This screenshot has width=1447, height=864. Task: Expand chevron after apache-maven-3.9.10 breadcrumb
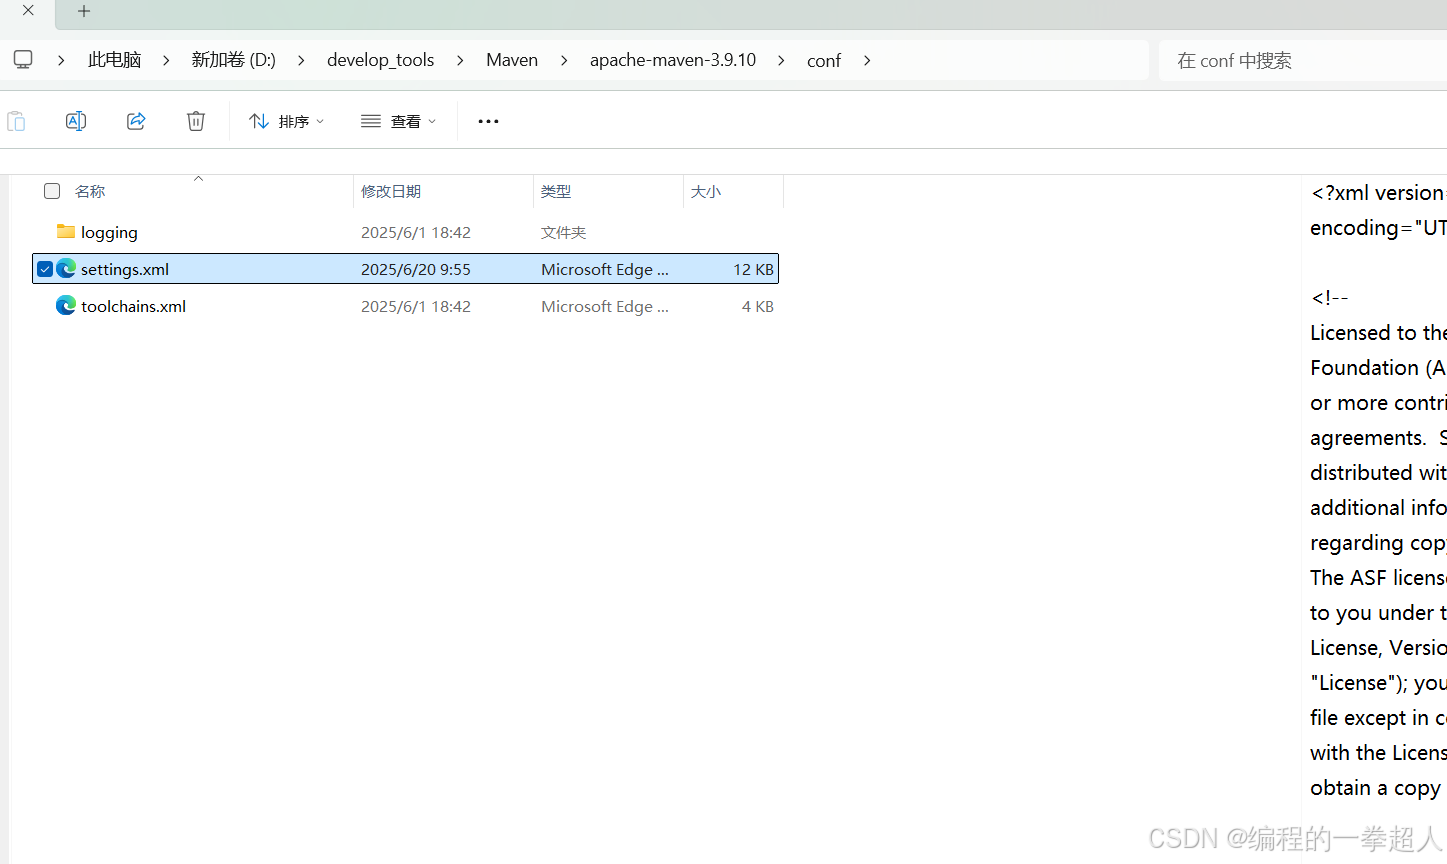point(781,60)
